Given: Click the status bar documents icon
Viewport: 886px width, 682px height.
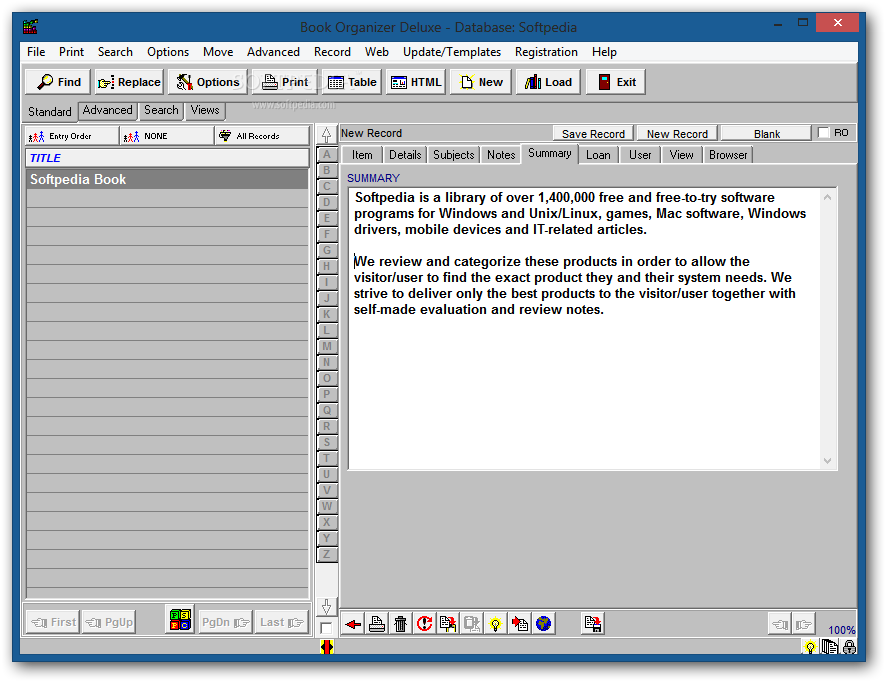Looking at the screenshot, I should pos(829,648).
